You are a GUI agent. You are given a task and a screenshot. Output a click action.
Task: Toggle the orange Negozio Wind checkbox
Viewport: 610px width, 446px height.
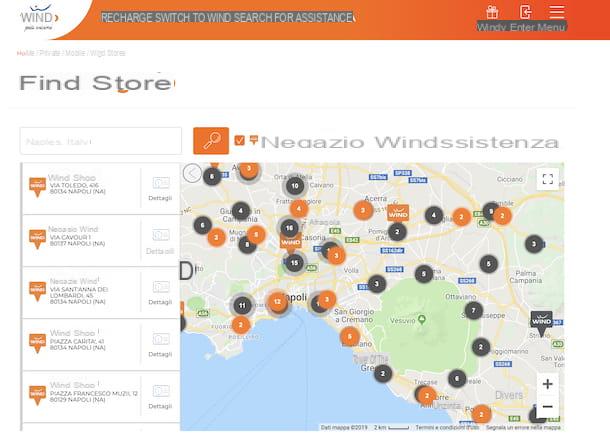coord(240,140)
